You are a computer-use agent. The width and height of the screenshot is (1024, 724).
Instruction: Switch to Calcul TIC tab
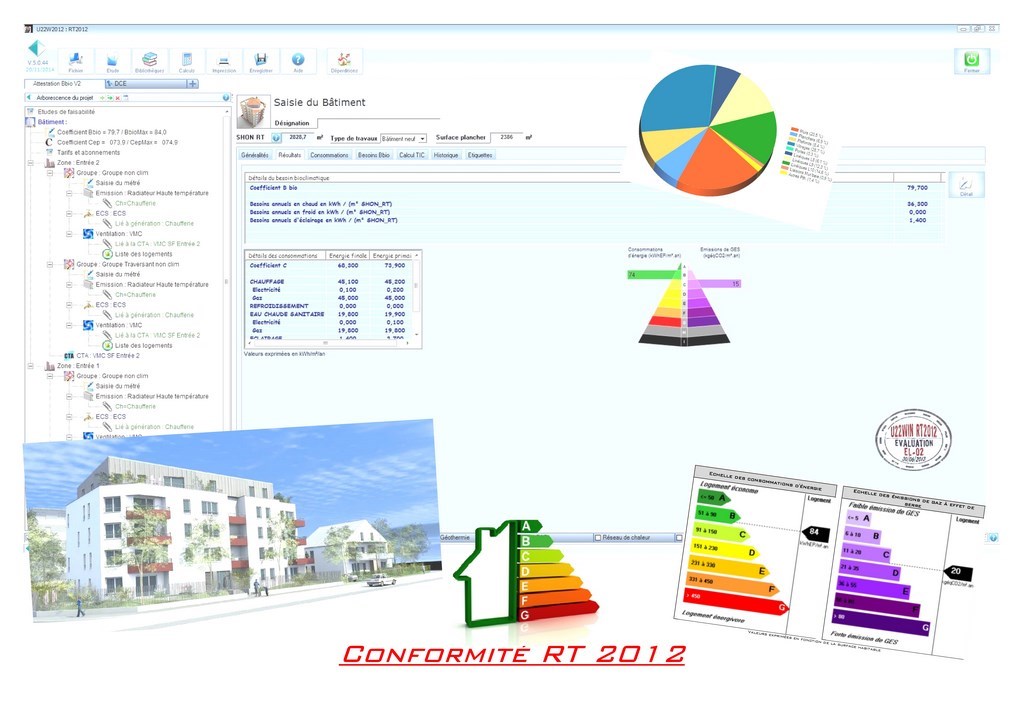pyautogui.click(x=411, y=155)
